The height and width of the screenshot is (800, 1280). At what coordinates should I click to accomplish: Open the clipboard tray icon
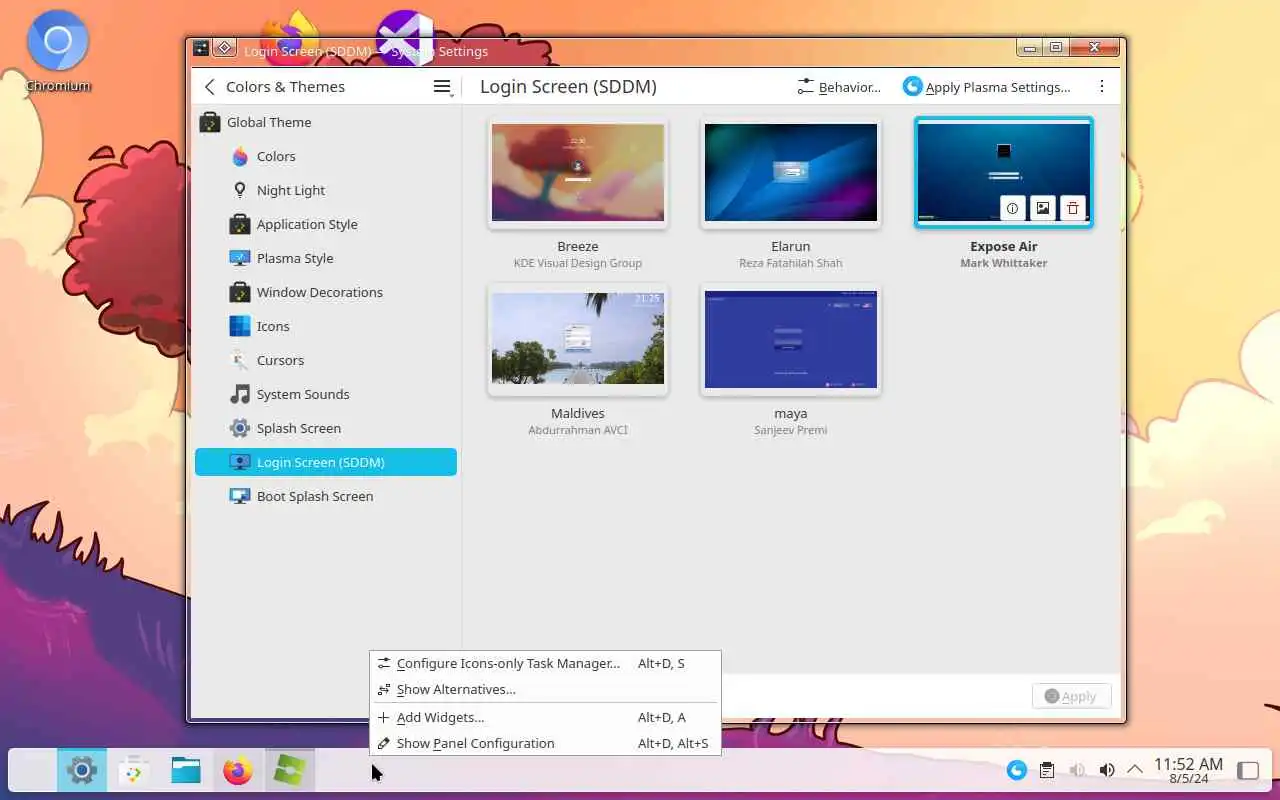(1046, 770)
